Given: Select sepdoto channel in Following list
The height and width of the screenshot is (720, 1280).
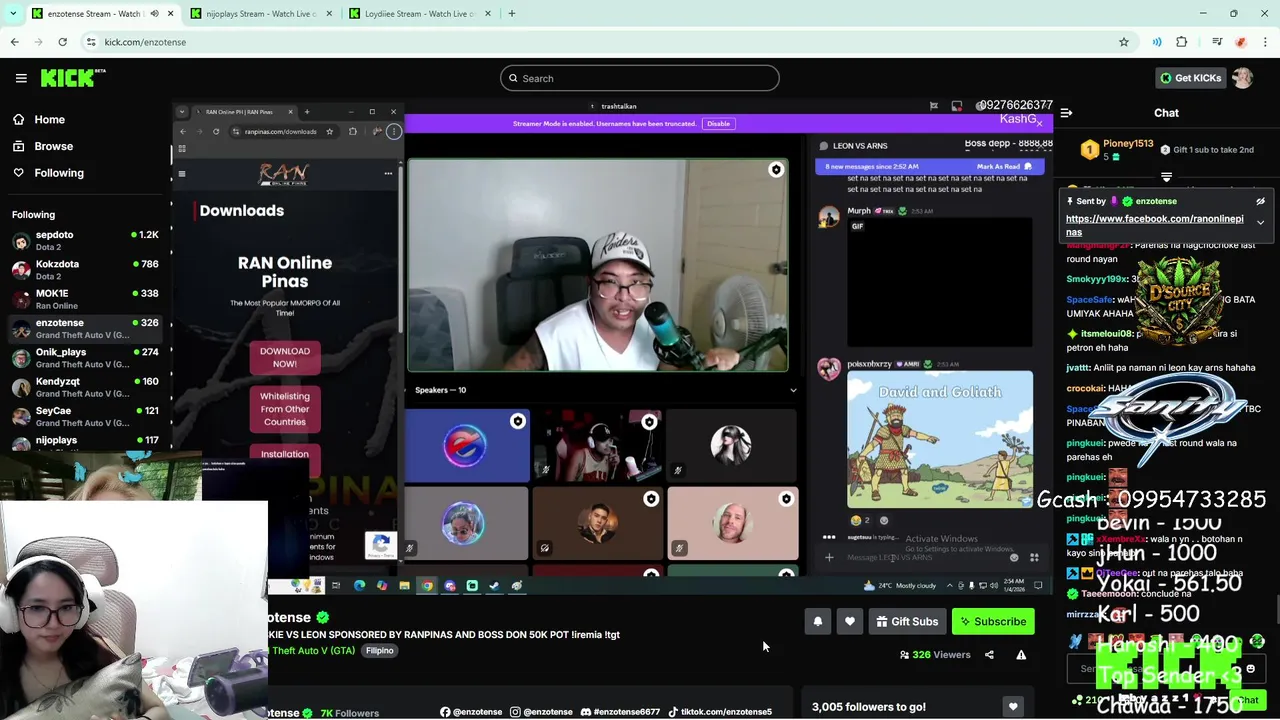Looking at the screenshot, I should 85,240.
